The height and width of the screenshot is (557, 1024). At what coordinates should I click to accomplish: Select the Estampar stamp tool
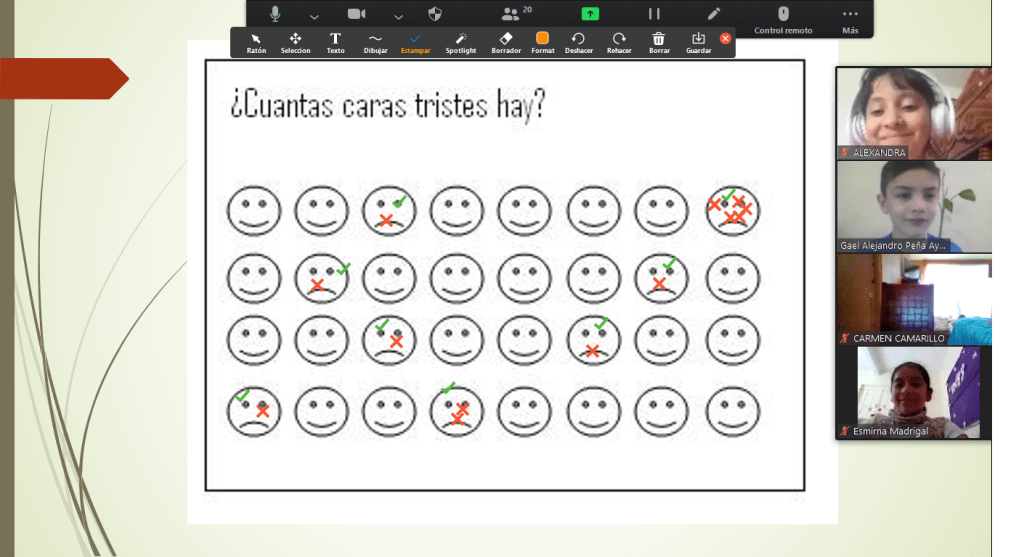[x=415, y=42]
